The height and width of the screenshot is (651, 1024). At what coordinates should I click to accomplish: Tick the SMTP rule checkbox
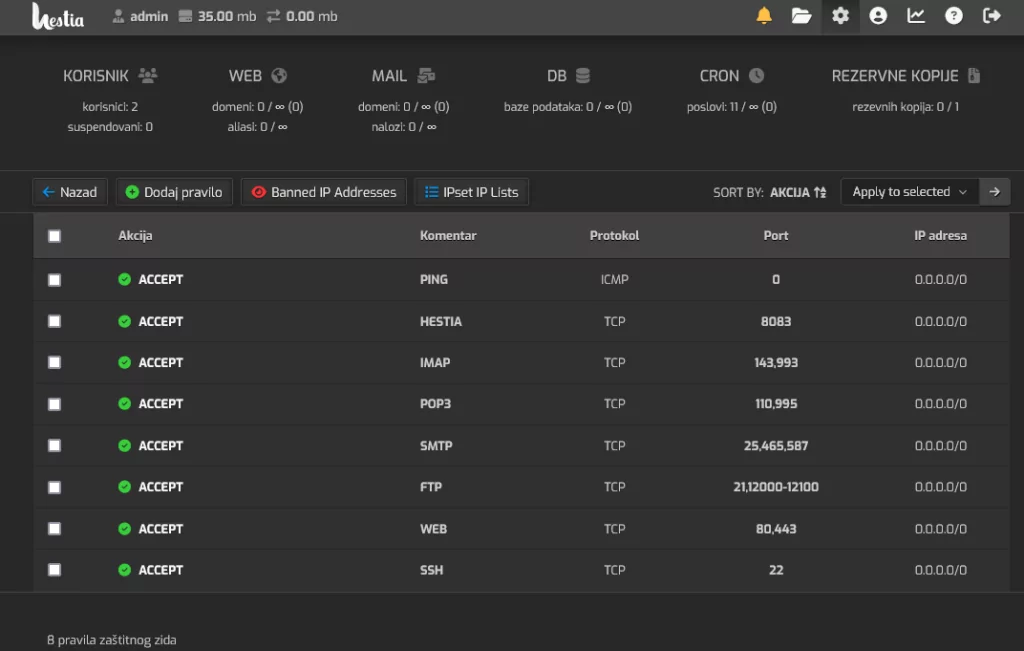(x=54, y=445)
